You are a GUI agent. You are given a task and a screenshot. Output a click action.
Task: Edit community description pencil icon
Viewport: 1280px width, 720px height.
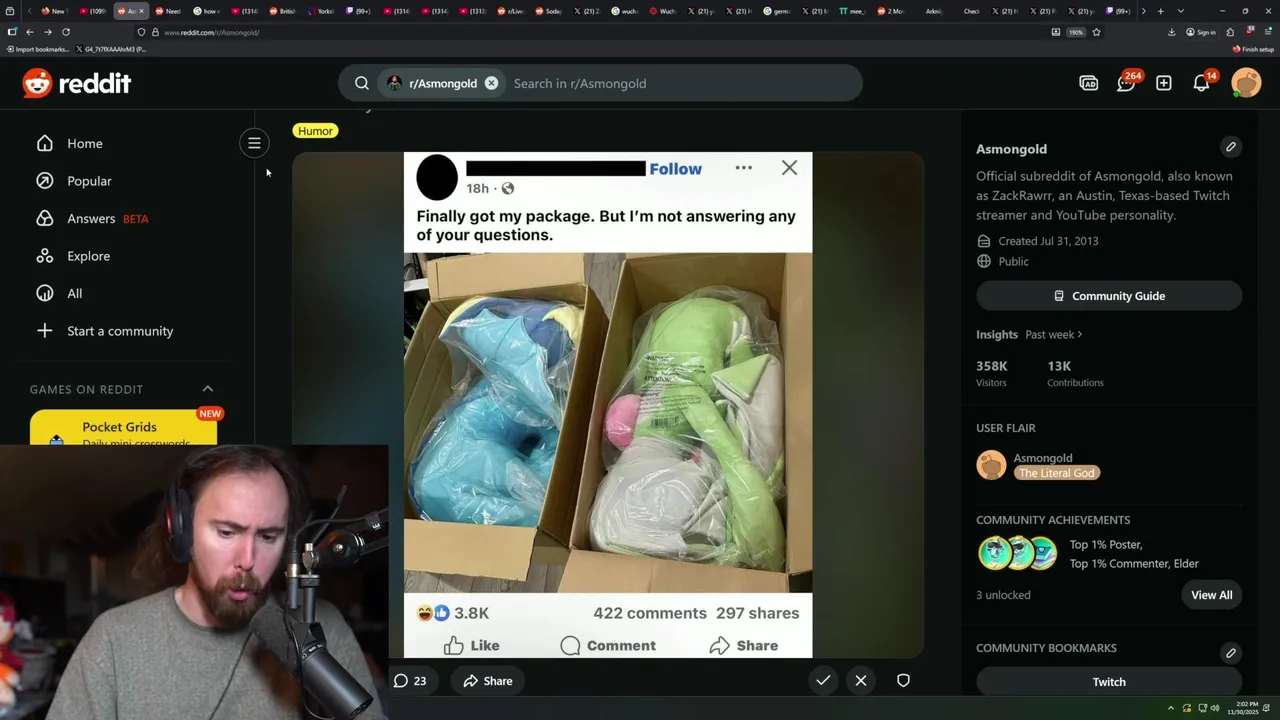click(1231, 147)
